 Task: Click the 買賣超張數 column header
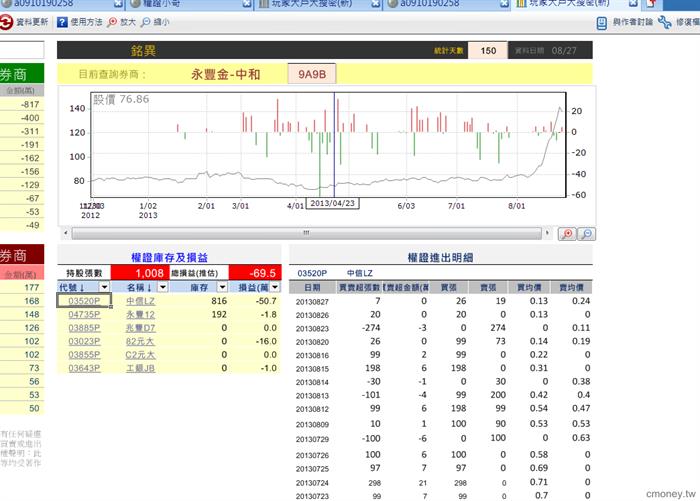click(359, 288)
